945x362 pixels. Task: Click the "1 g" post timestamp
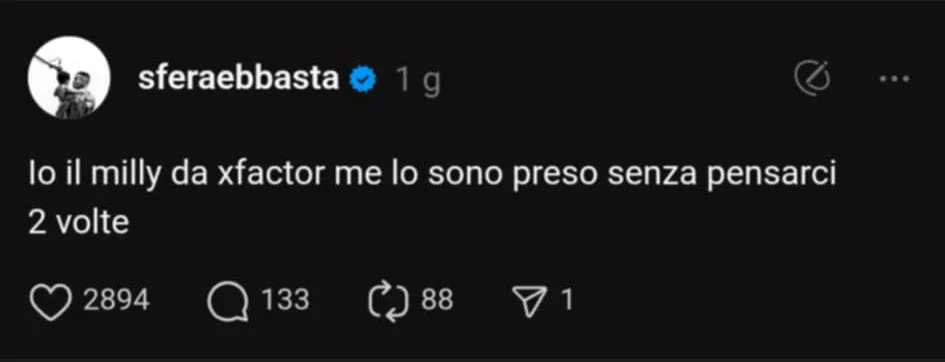click(x=418, y=81)
